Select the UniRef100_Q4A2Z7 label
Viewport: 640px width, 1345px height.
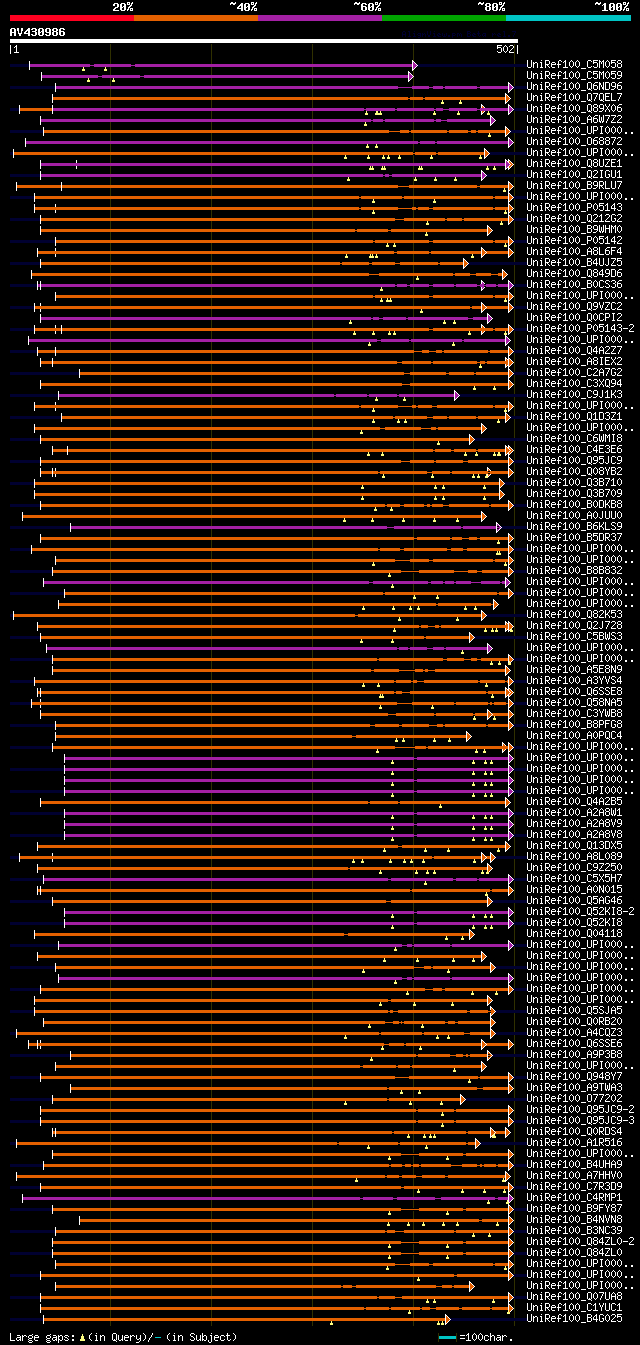pos(574,350)
